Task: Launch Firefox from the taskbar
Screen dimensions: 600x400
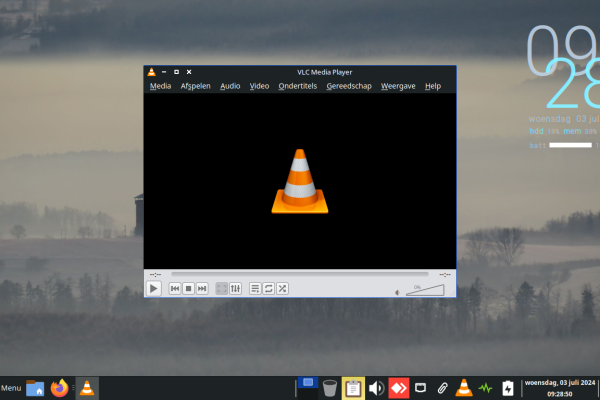Action: 60,388
